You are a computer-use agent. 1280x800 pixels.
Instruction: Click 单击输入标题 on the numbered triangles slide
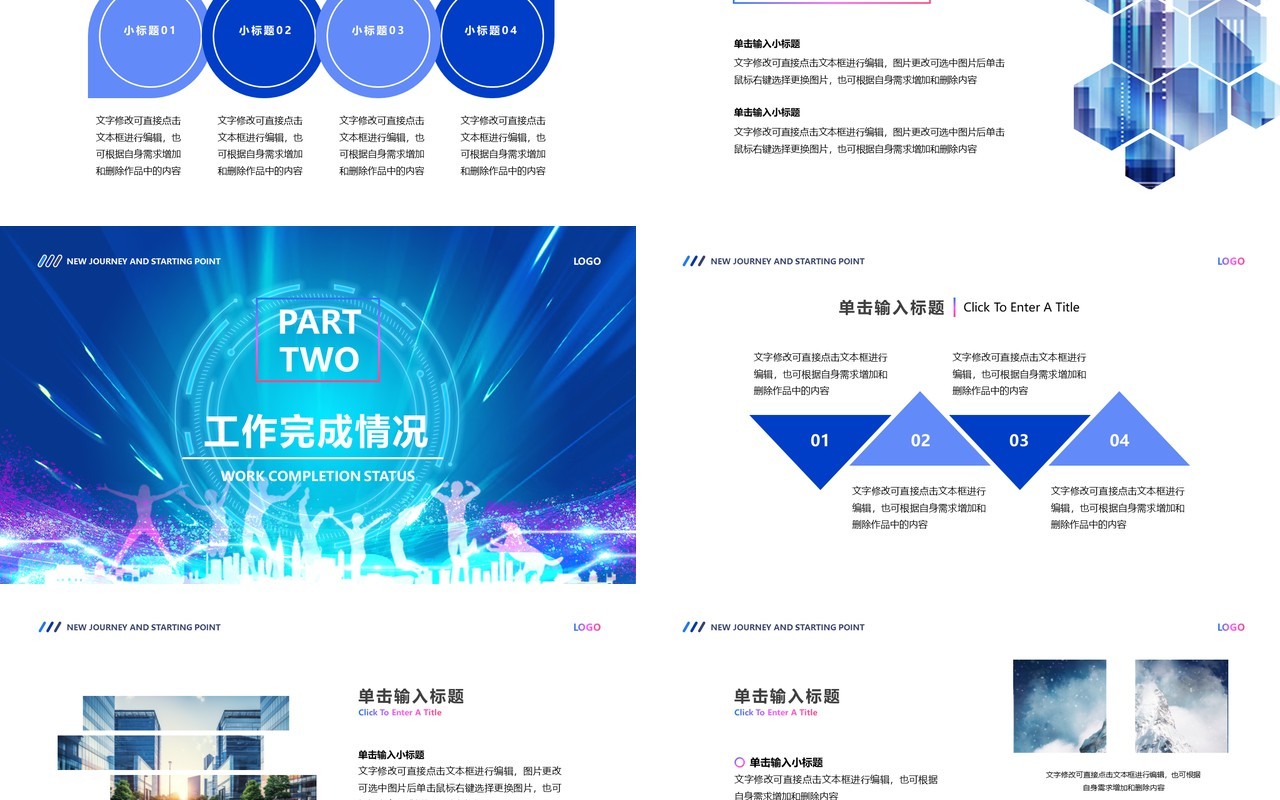click(891, 308)
